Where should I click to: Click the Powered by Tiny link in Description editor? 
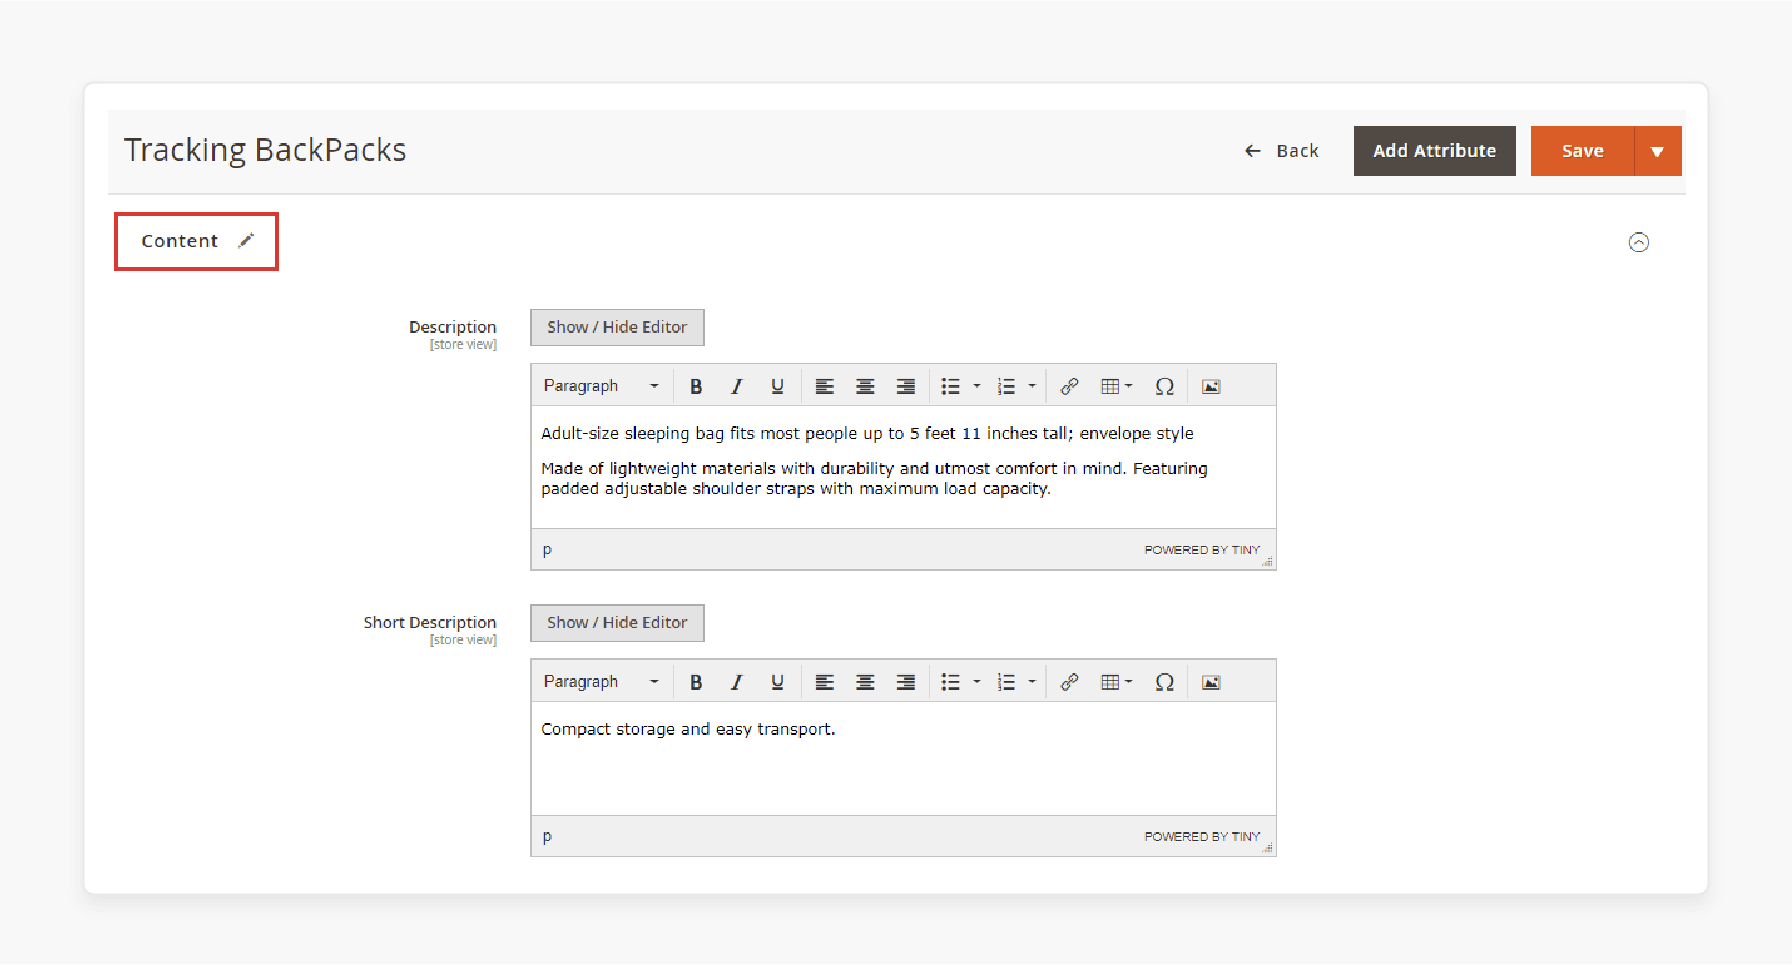(x=1202, y=550)
